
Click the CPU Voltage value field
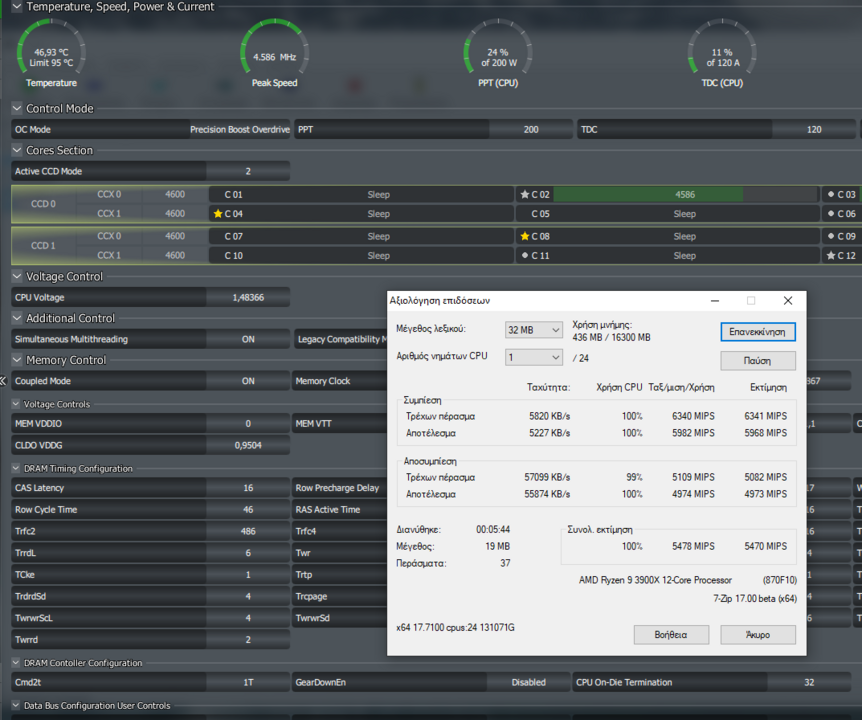click(x=248, y=298)
